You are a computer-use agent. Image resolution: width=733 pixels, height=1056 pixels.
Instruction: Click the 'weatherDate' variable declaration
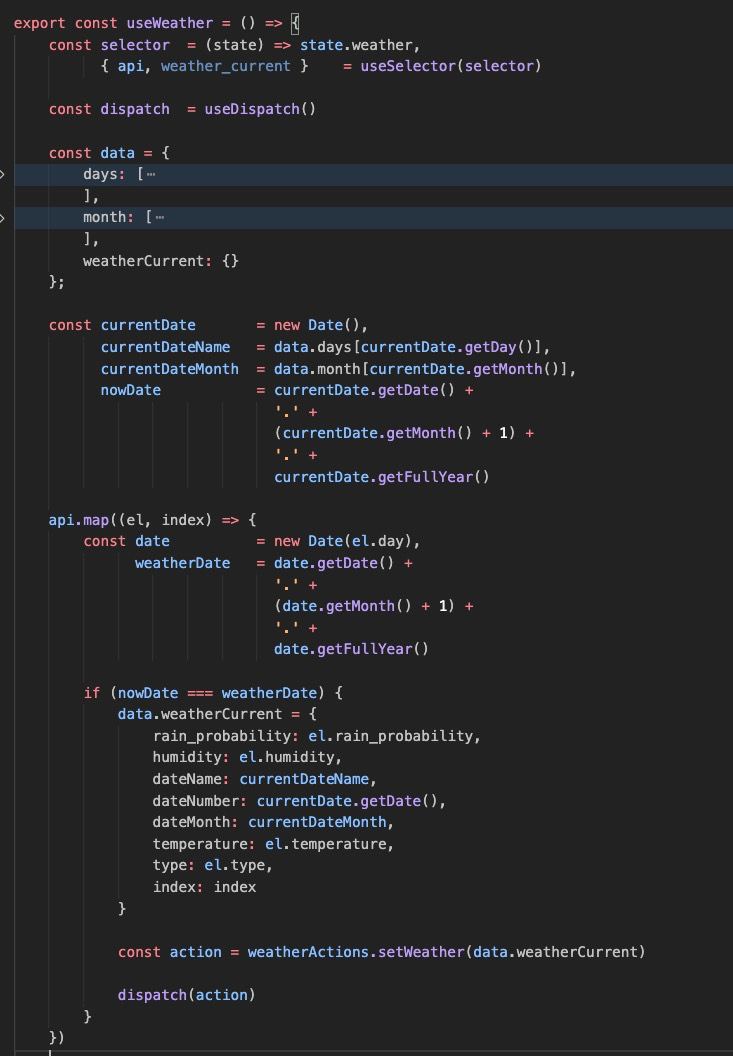(183, 563)
